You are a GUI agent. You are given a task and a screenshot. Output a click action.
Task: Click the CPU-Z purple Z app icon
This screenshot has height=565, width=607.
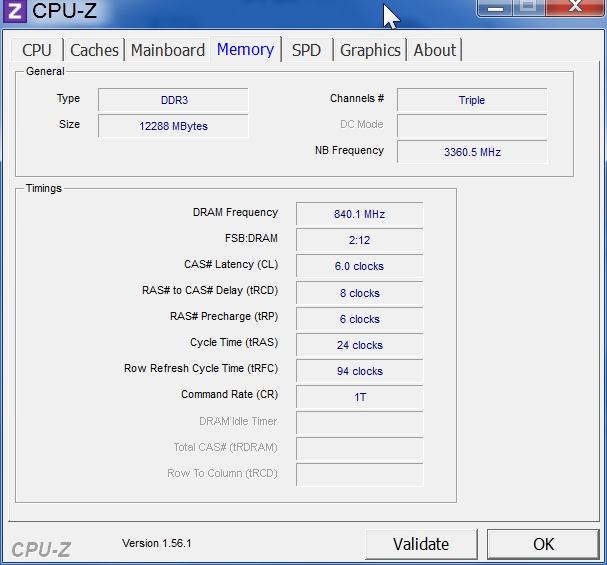coord(14,10)
